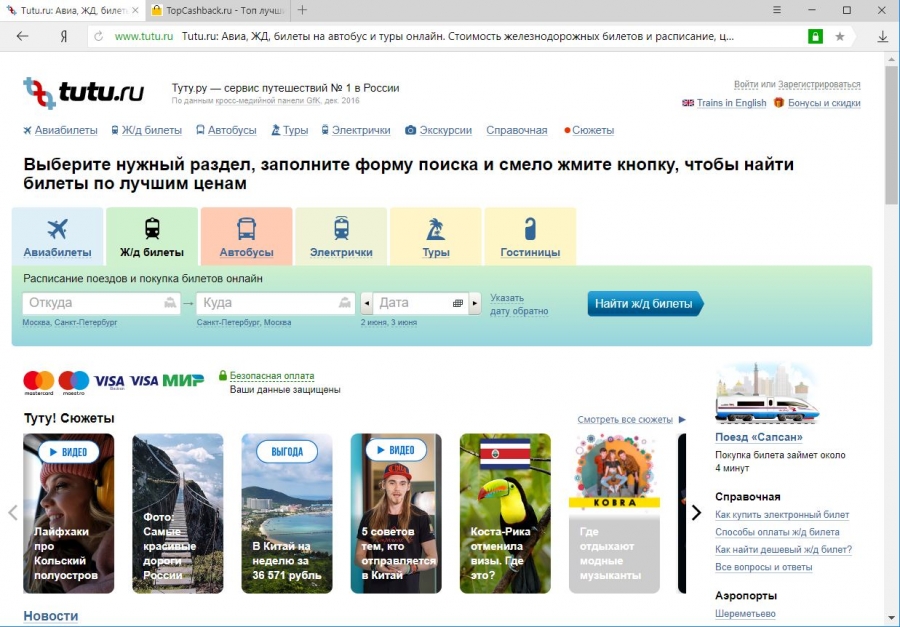Open browser downloads arrow icon
This screenshot has width=900, height=627.
coord(883,37)
